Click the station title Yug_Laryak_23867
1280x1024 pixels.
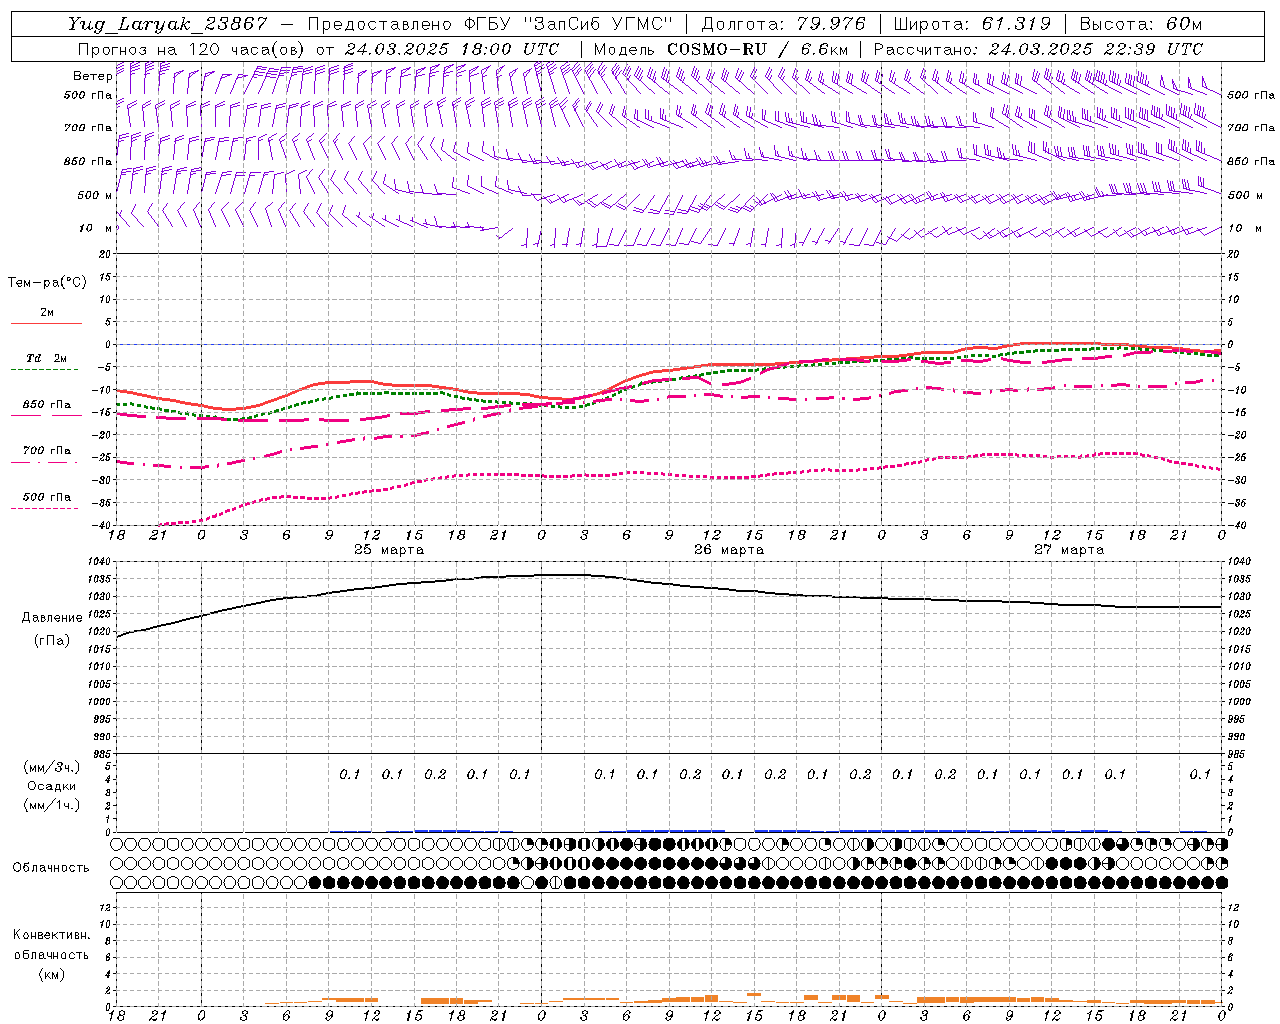pyautogui.click(x=167, y=24)
